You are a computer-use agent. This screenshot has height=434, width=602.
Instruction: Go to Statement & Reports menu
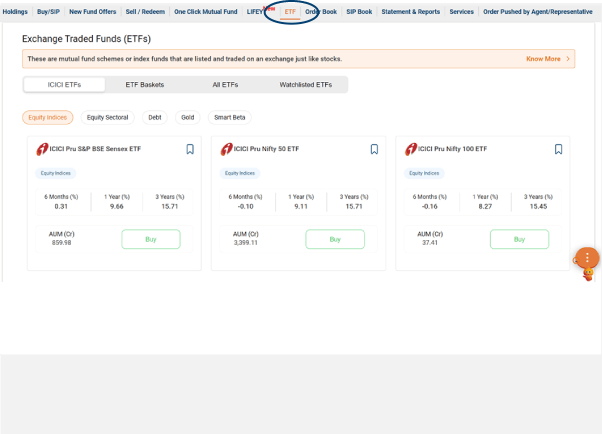coord(409,12)
